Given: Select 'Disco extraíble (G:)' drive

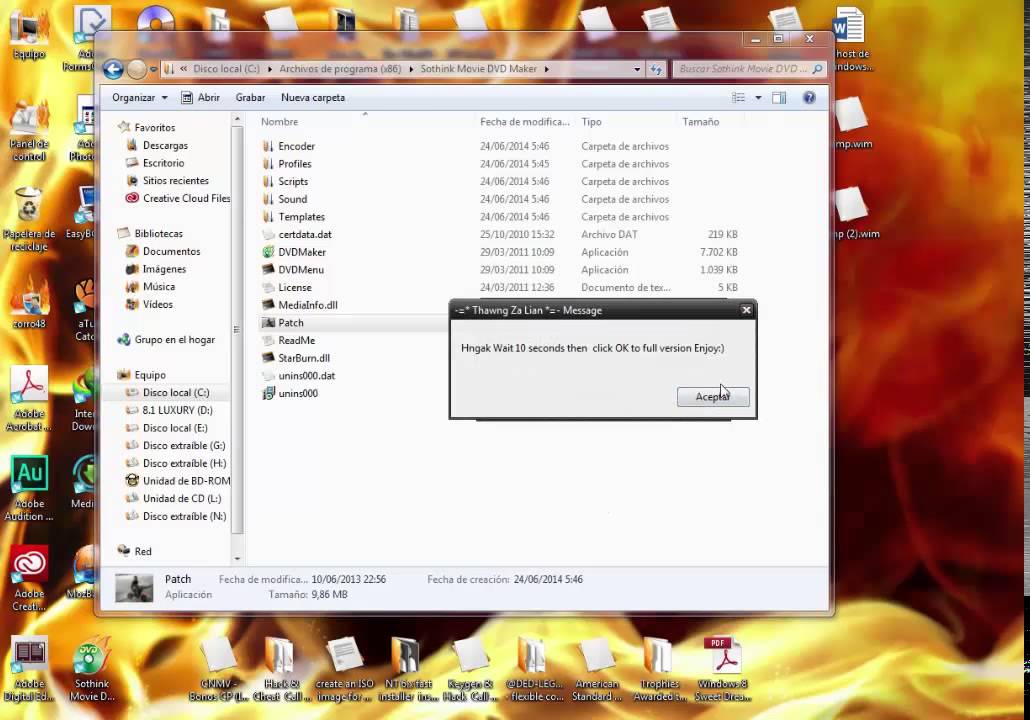Looking at the screenshot, I should point(184,446).
